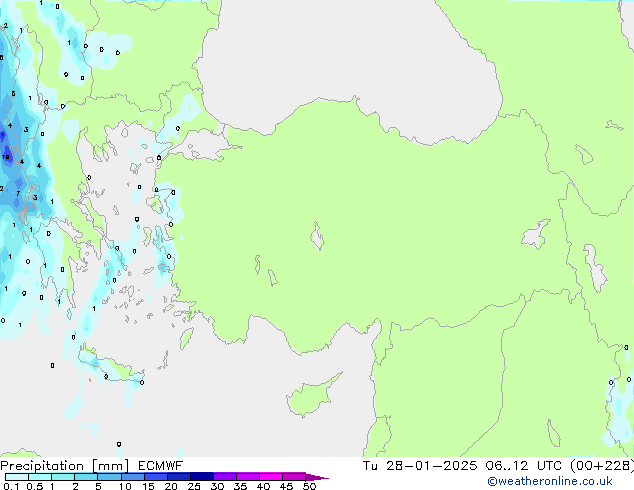Click the 'Tu 28-01-2025' forecast date label

coord(420,466)
